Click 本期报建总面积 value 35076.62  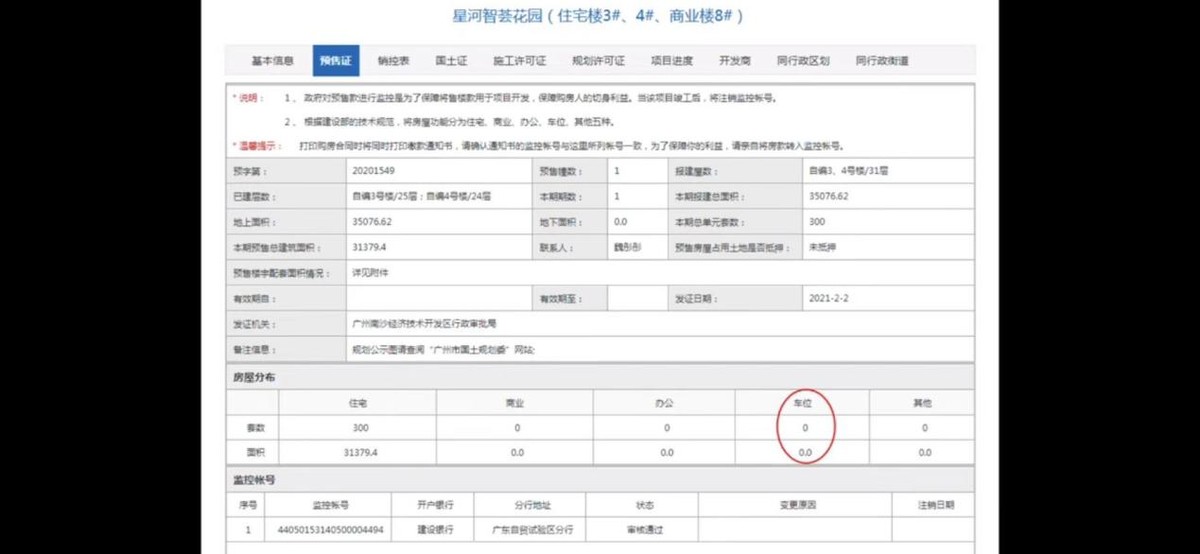click(x=828, y=196)
